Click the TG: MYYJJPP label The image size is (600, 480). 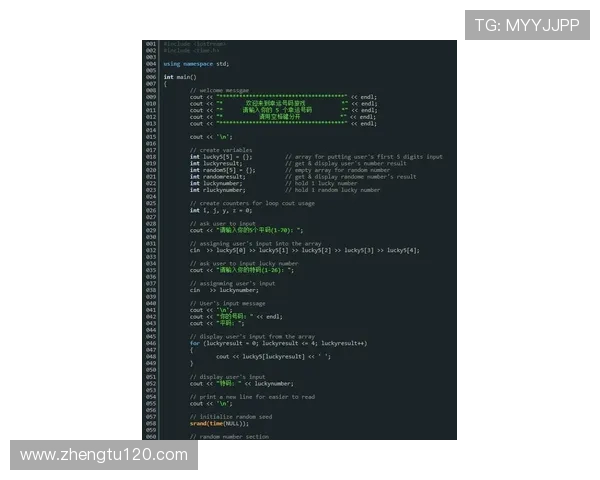[x=527, y=25]
